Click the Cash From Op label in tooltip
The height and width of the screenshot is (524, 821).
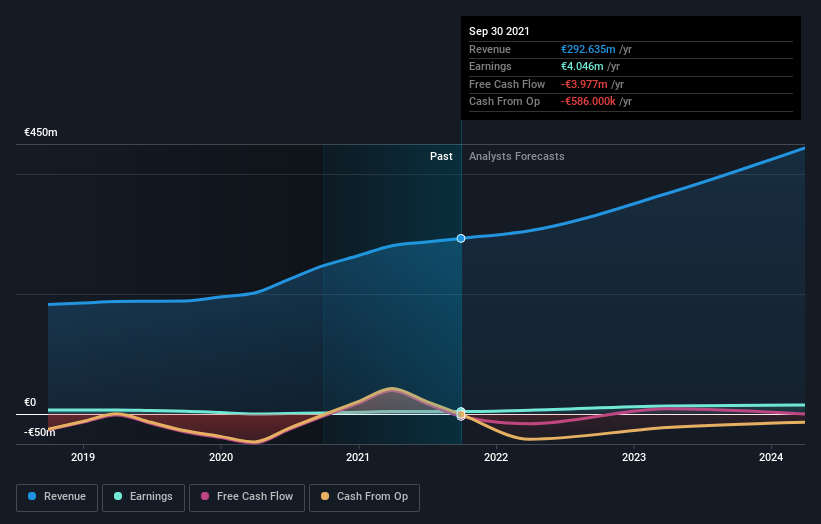504,102
